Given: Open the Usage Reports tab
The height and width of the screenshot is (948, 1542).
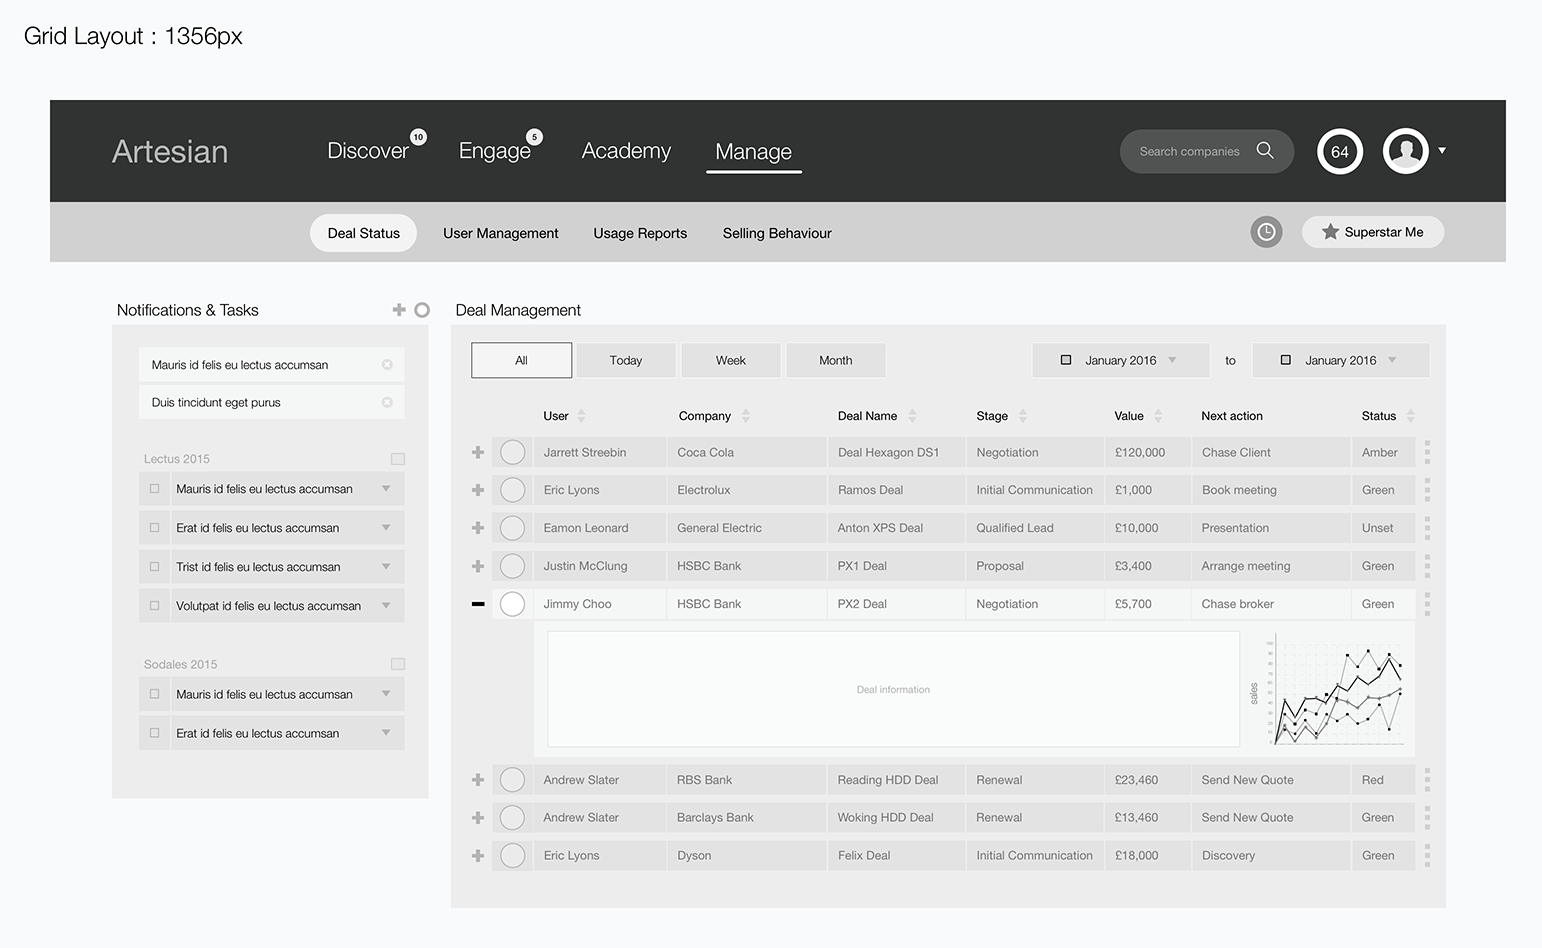Looking at the screenshot, I should 640,233.
